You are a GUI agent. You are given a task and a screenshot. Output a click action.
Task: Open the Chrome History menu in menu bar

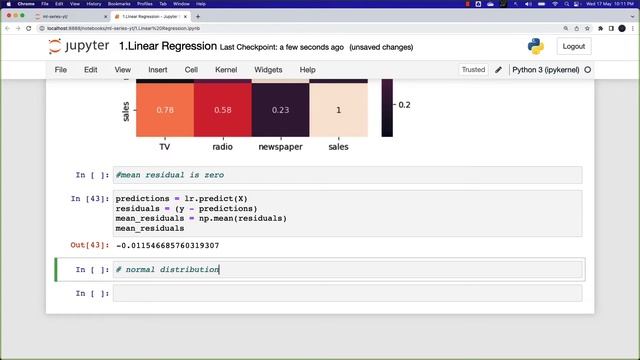pos(93,4)
